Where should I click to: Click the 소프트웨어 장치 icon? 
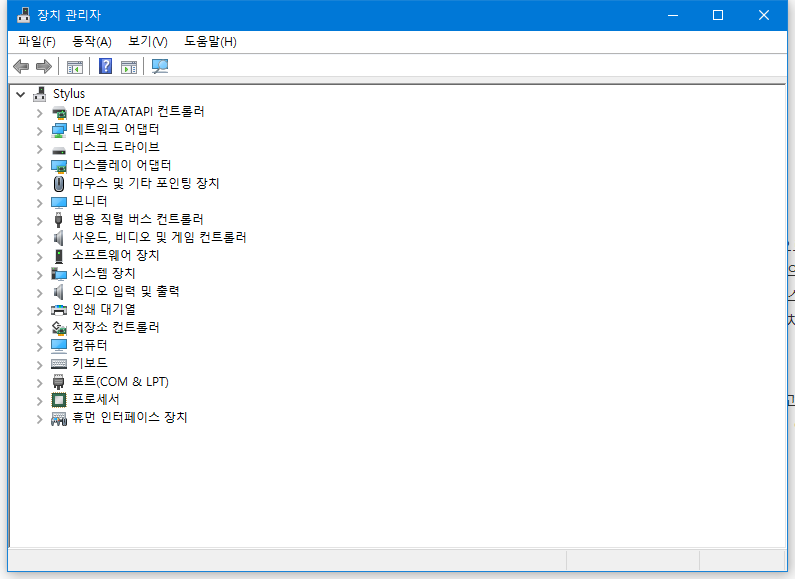pyautogui.click(x=59, y=256)
